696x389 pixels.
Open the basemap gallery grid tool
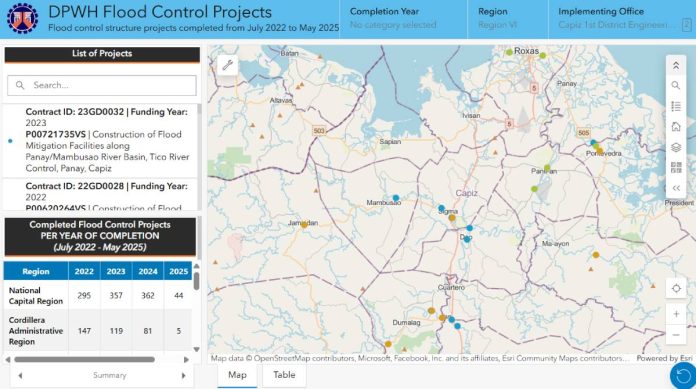676,167
